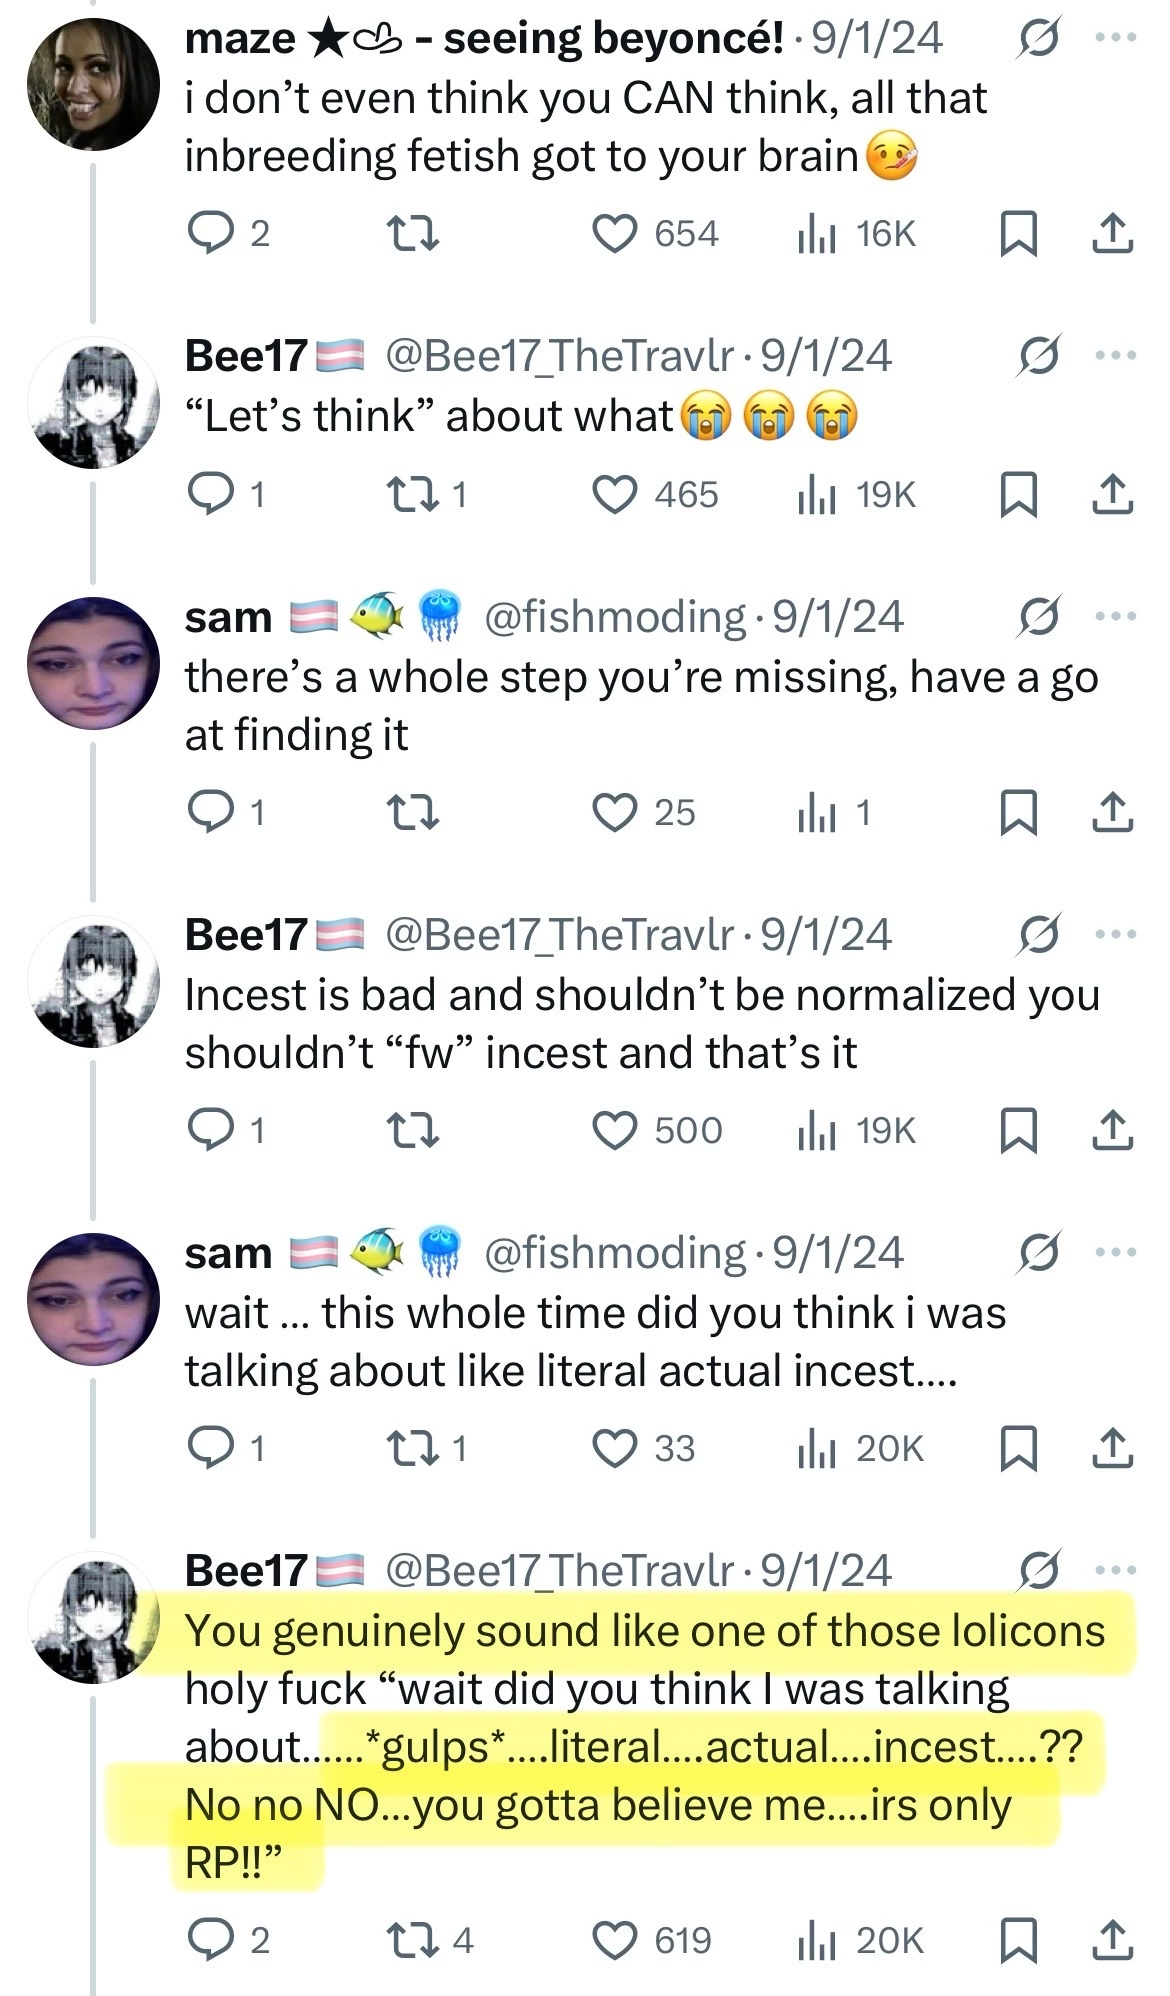
Task: Open maze's profile picture
Action: coord(93,84)
